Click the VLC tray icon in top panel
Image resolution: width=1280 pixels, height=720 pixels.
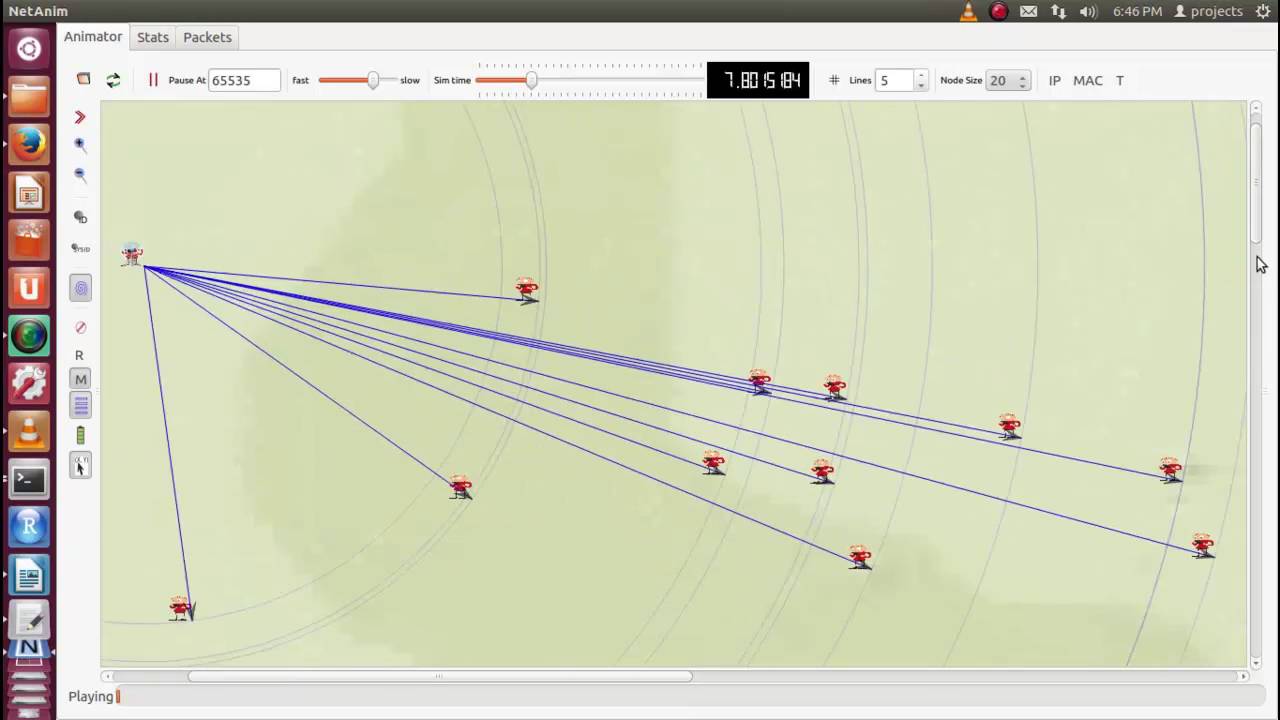click(968, 12)
